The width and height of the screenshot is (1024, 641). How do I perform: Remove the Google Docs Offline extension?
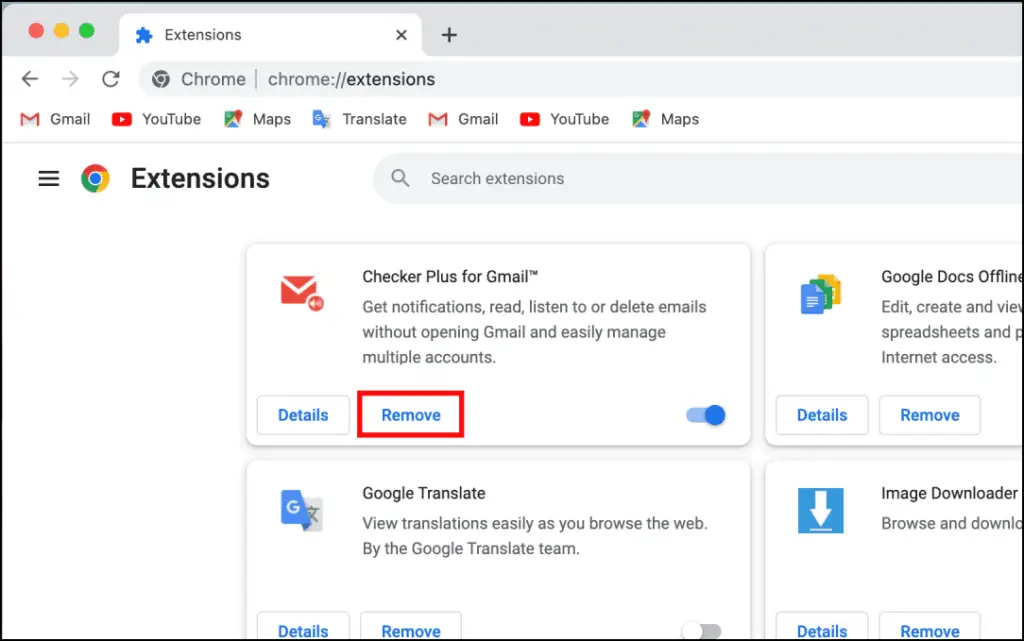pyautogui.click(x=930, y=415)
